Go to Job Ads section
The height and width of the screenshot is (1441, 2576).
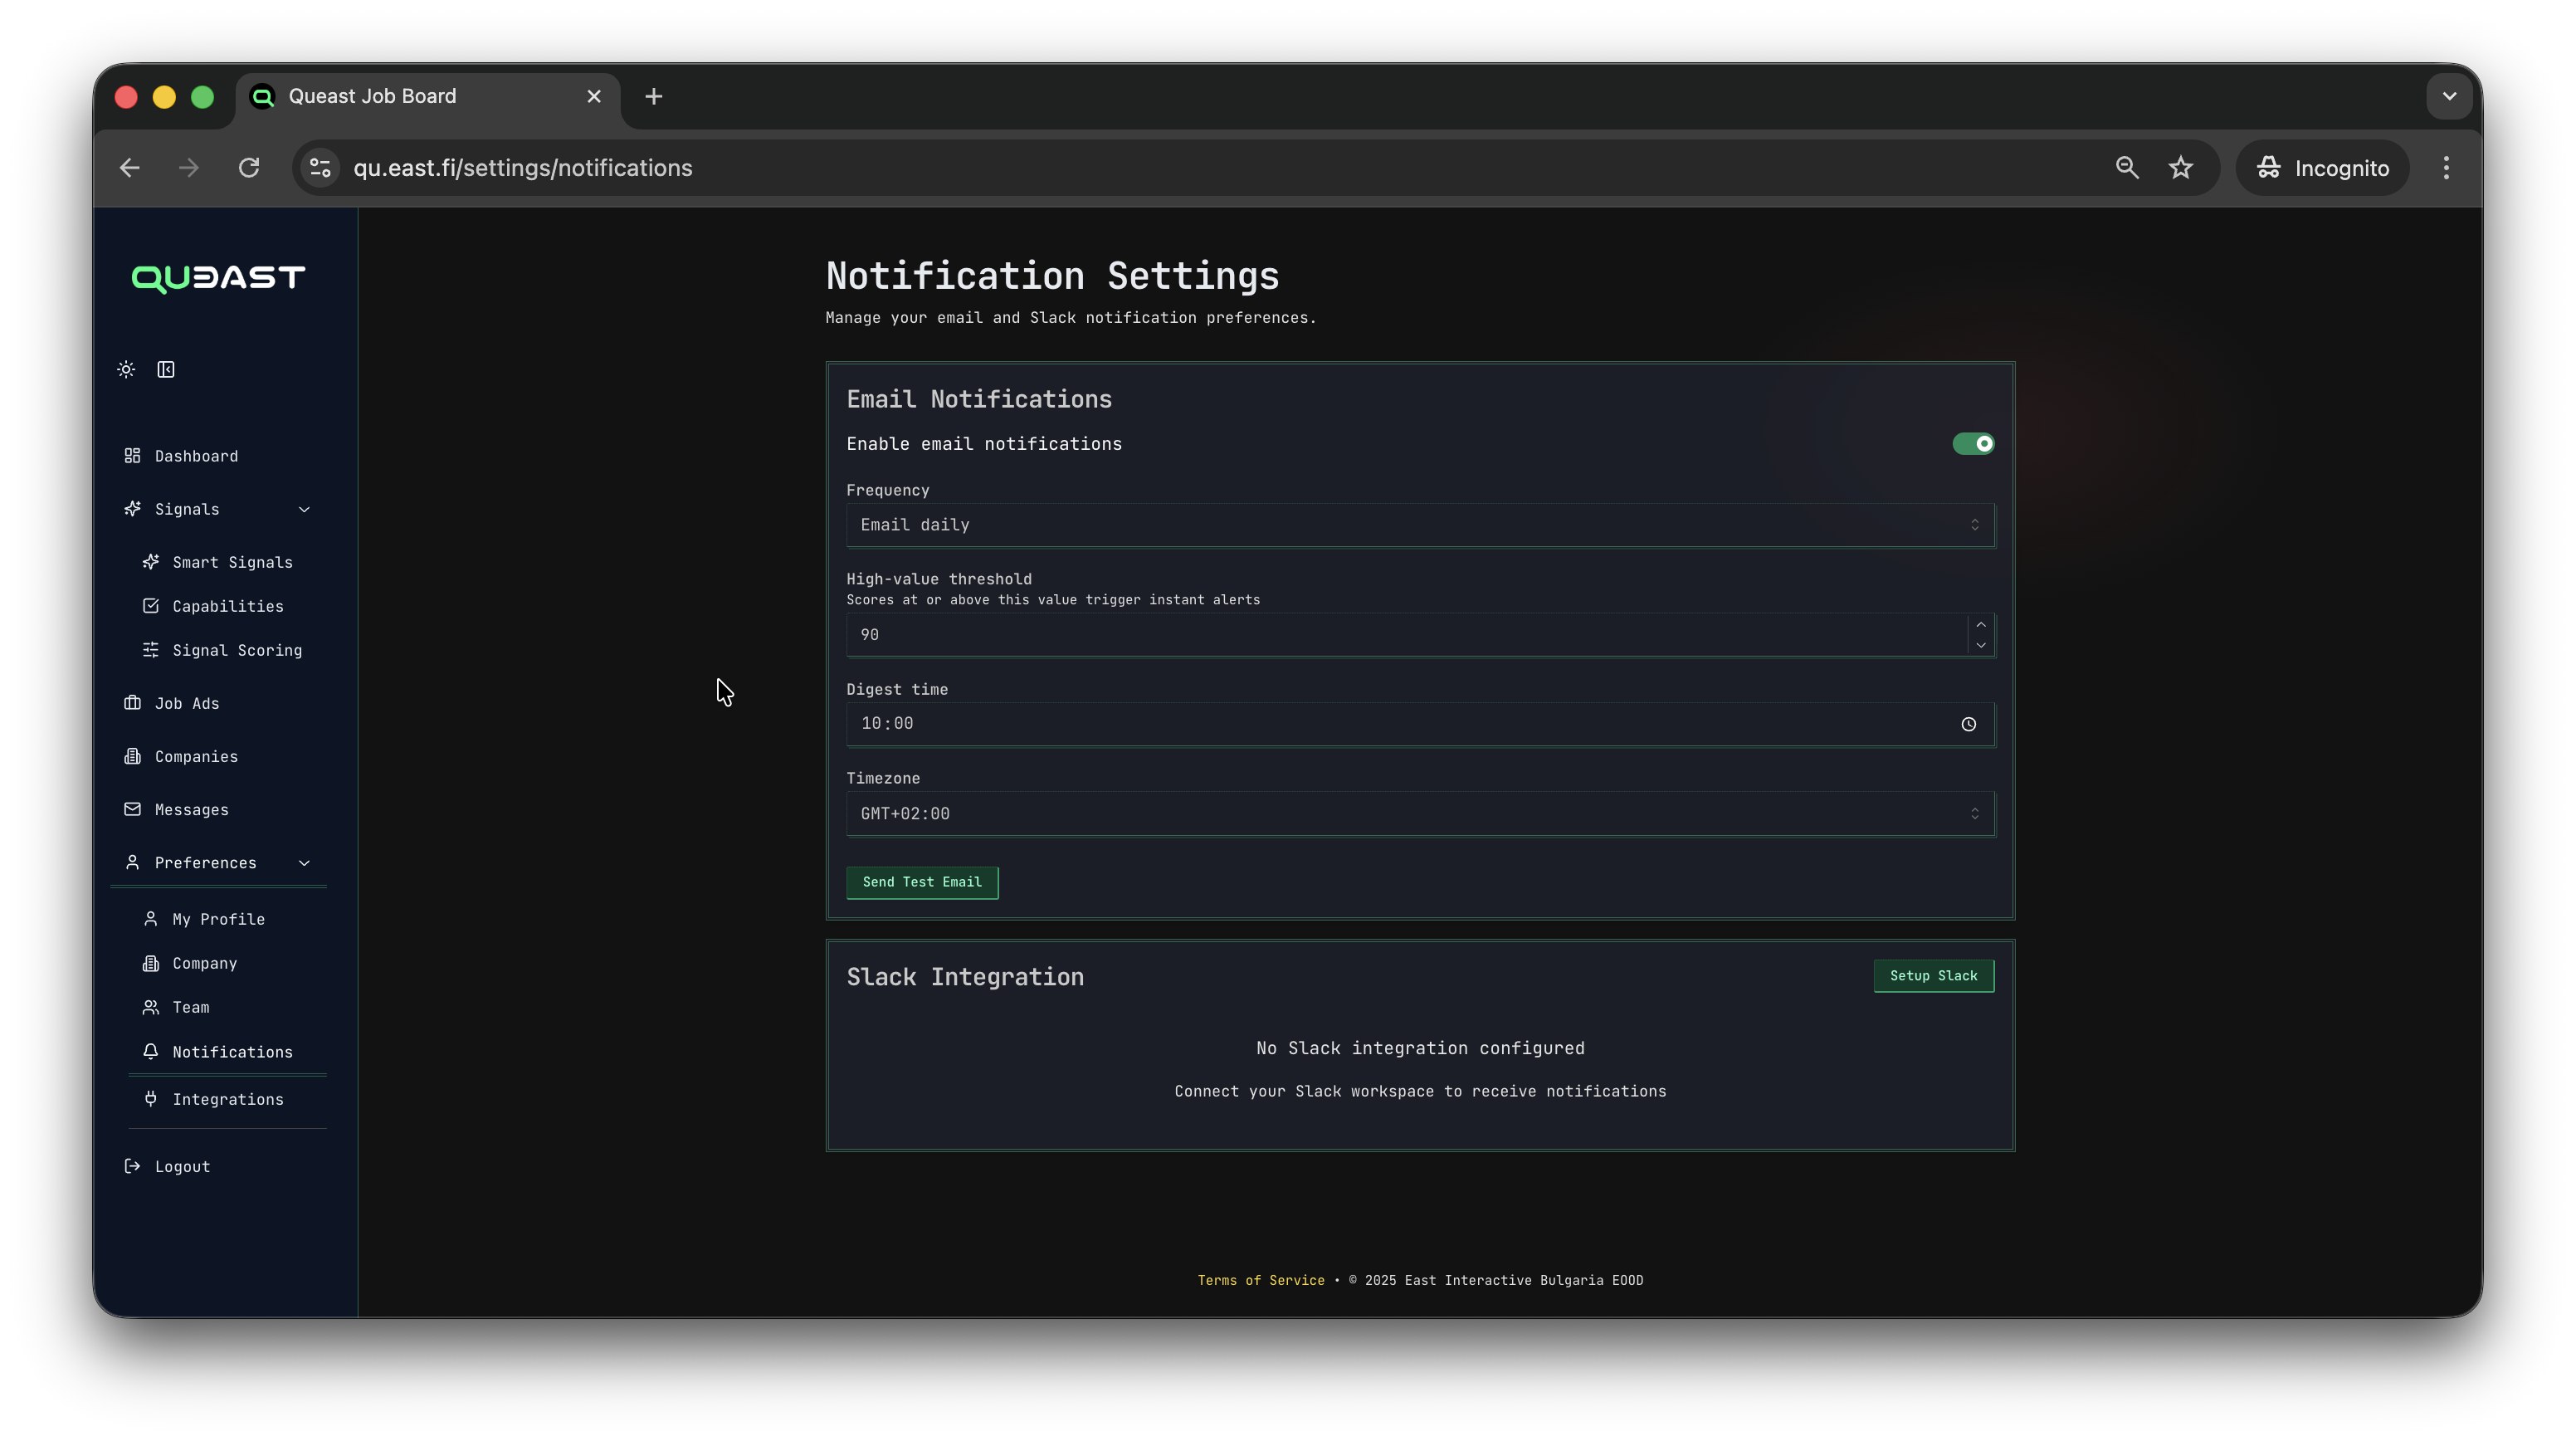click(186, 703)
